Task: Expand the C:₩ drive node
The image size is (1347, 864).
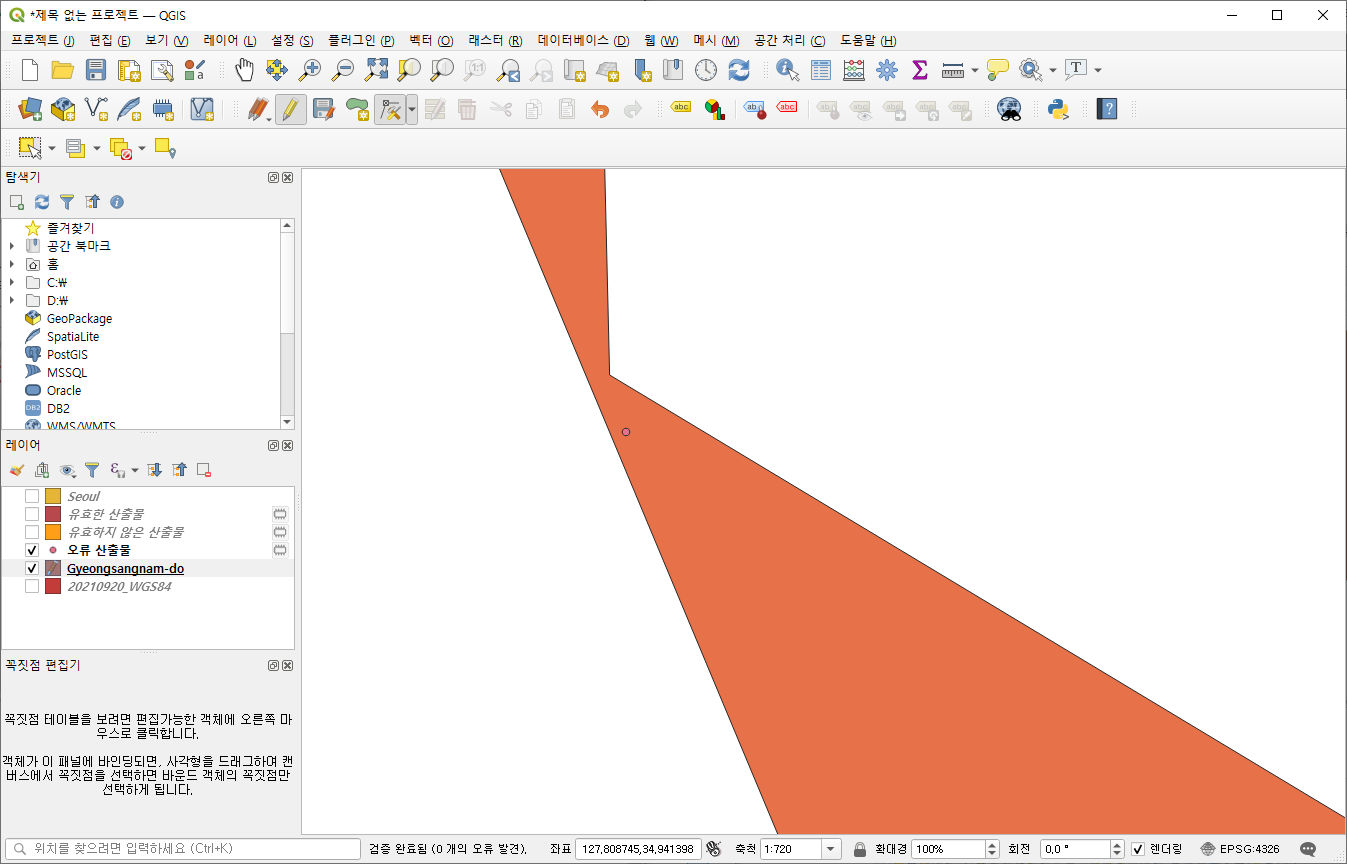Action: click(11, 282)
